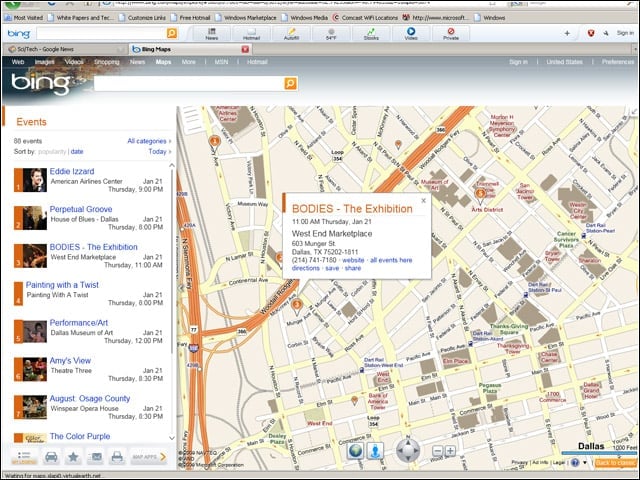The image size is (640, 480).
Task: Sort events by popularity
Action: (x=52, y=151)
